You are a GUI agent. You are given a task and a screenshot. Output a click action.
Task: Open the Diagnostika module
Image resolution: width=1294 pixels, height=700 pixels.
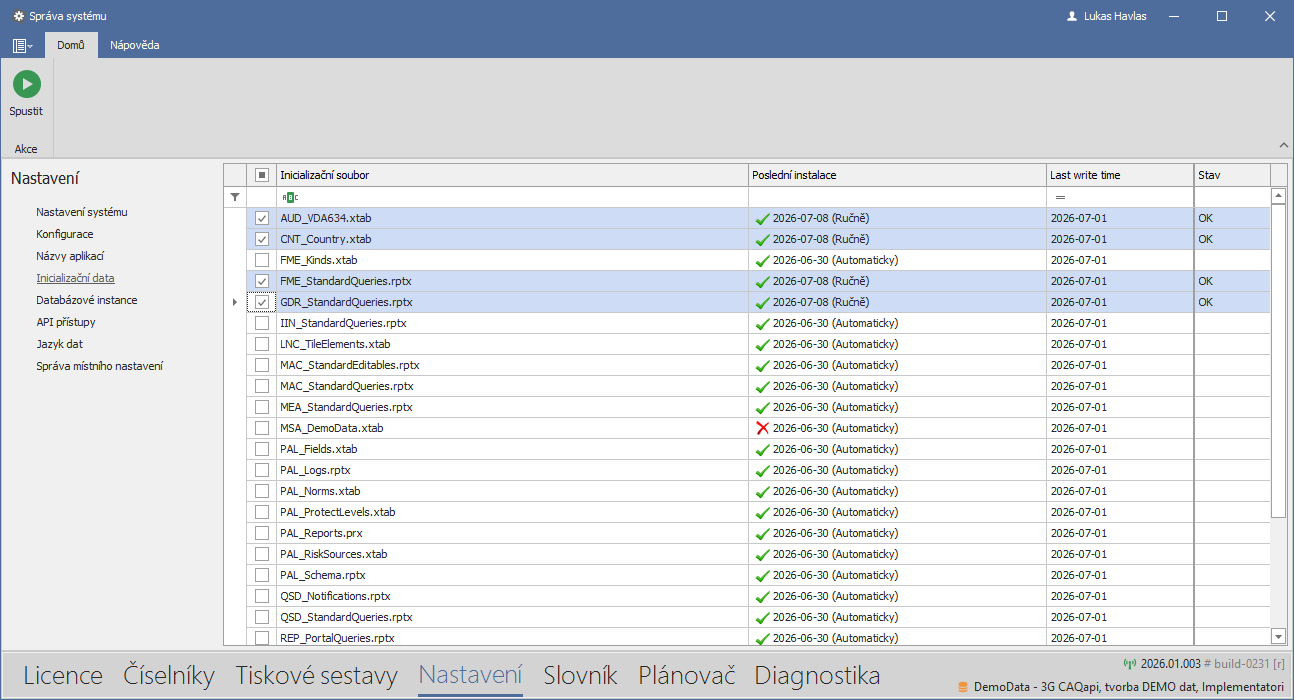point(817,675)
